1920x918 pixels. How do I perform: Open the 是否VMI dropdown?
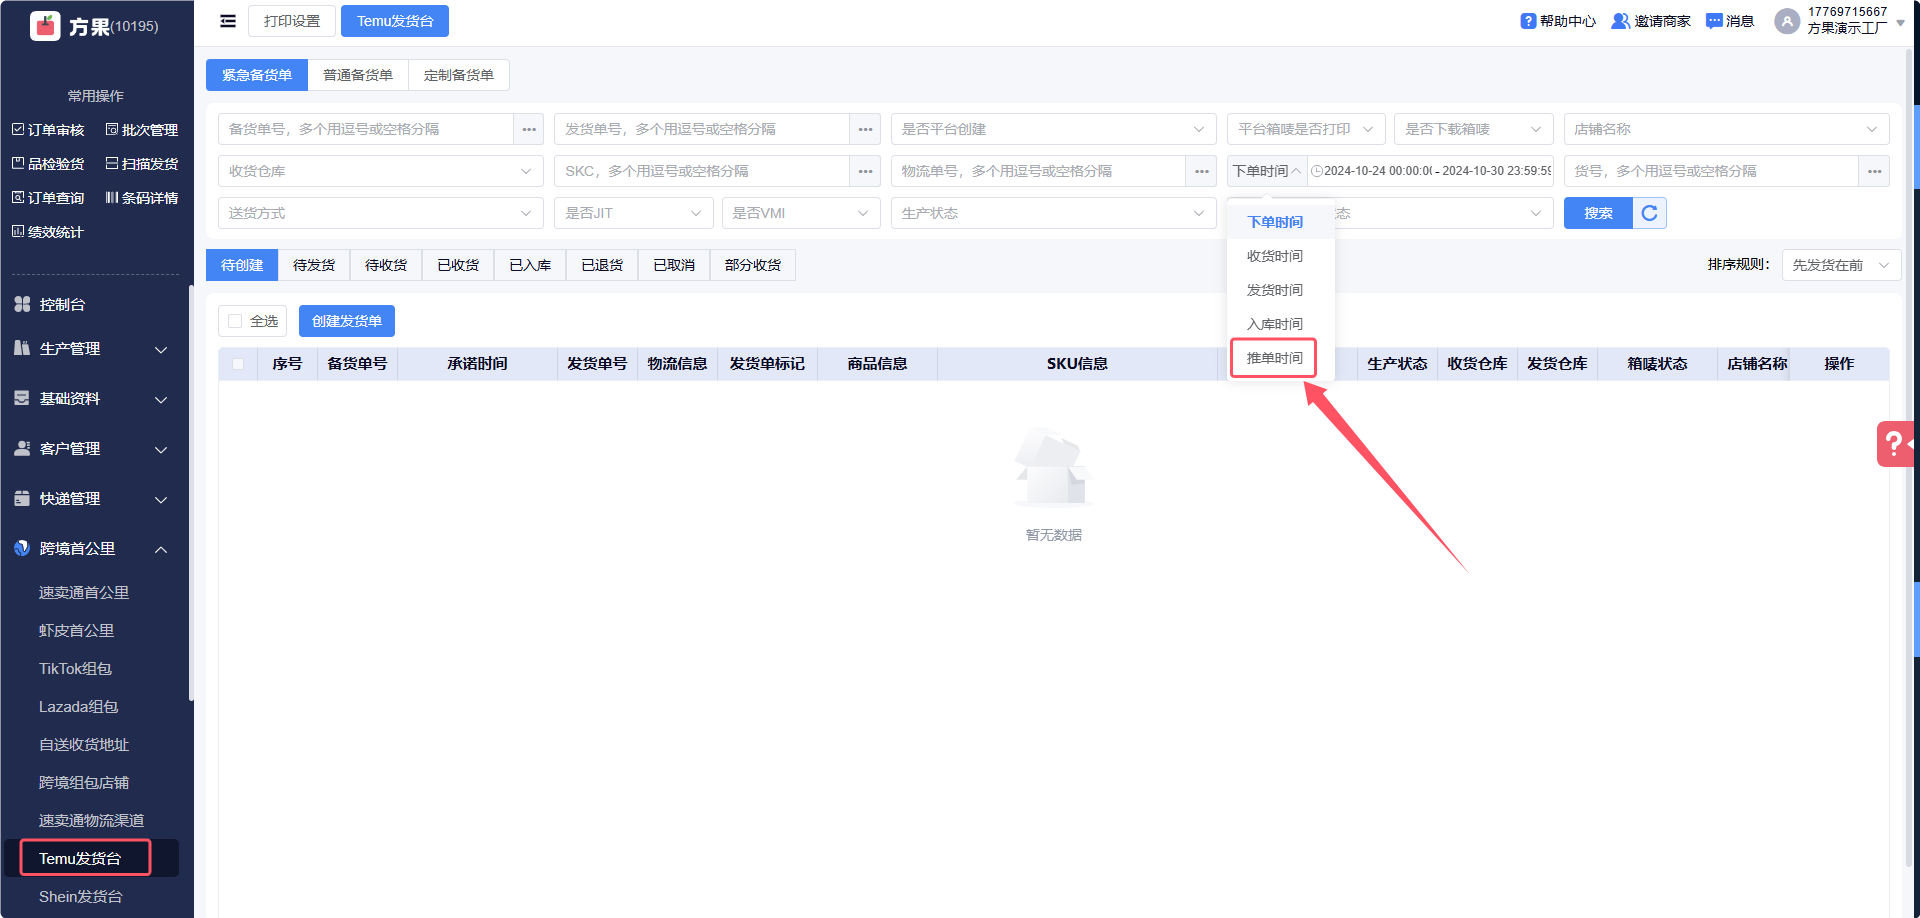801,213
